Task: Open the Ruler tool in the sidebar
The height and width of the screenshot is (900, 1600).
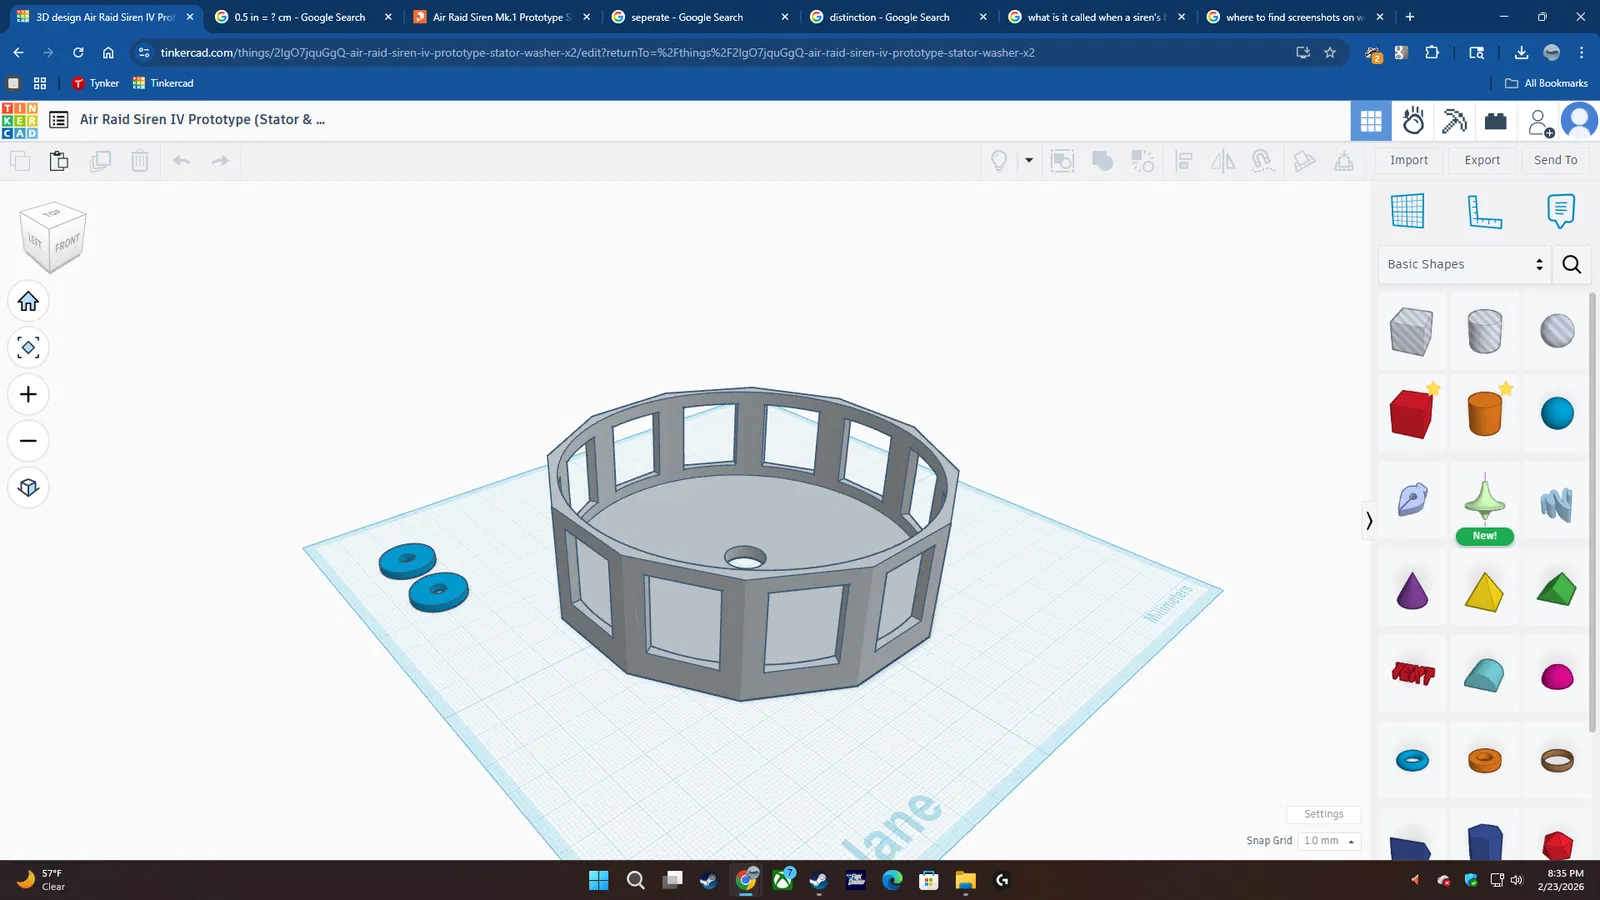Action: pyautogui.click(x=1484, y=211)
